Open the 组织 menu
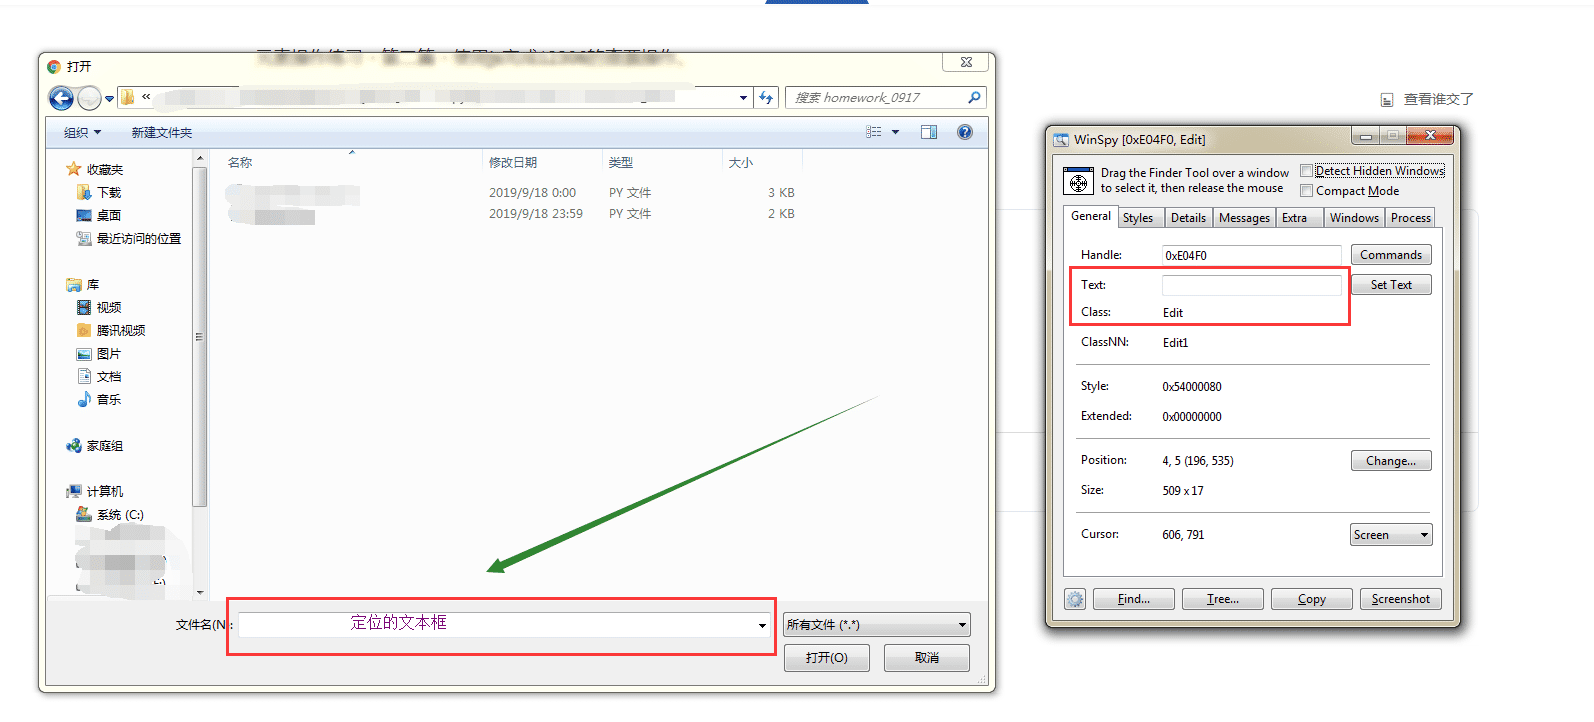Screen dimensions: 1594x722 pyautogui.click(x=82, y=133)
